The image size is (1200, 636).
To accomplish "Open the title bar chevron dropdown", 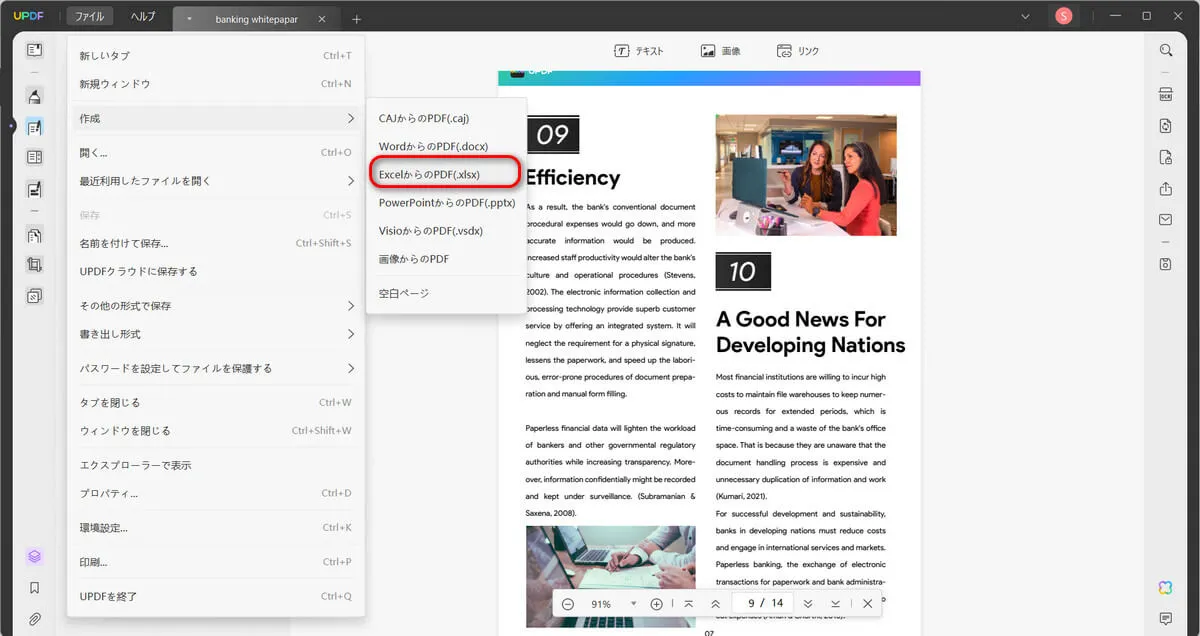I will tap(1025, 16).
